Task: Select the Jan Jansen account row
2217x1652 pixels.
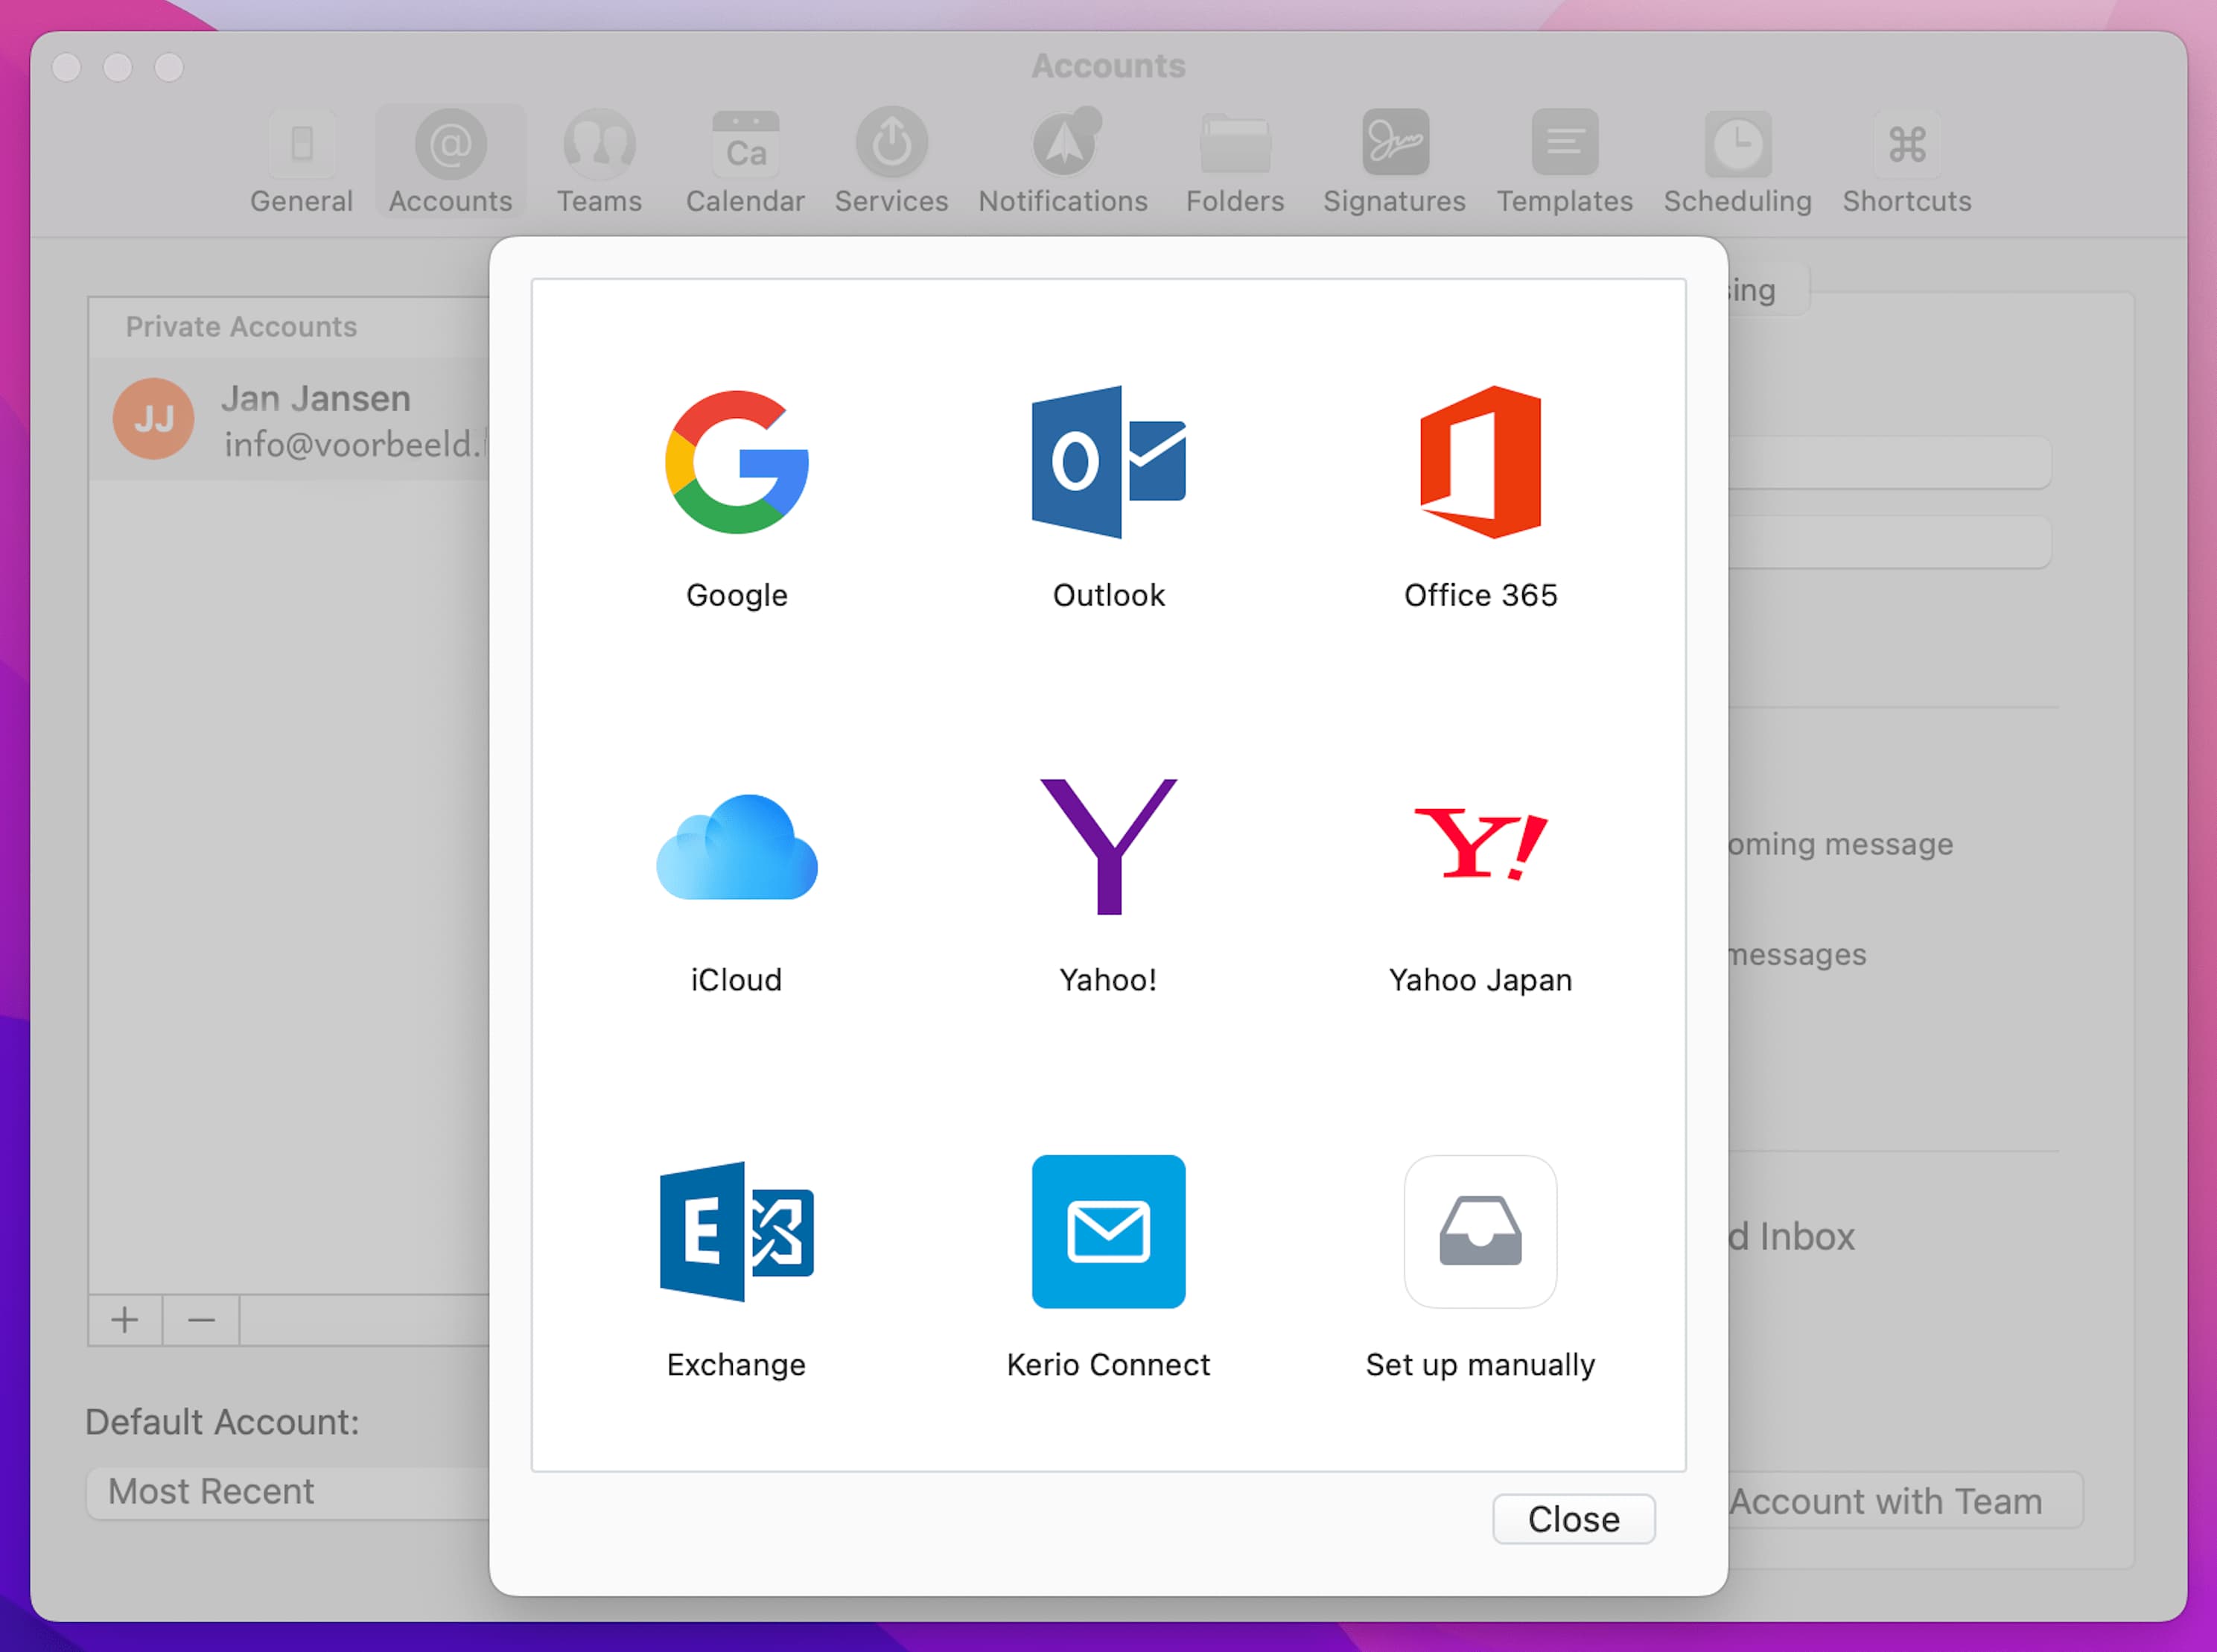Action: click(290, 419)
